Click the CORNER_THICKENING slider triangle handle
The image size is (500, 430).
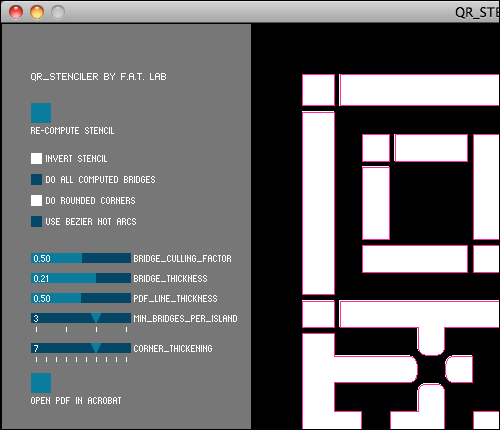click(96, 348)
